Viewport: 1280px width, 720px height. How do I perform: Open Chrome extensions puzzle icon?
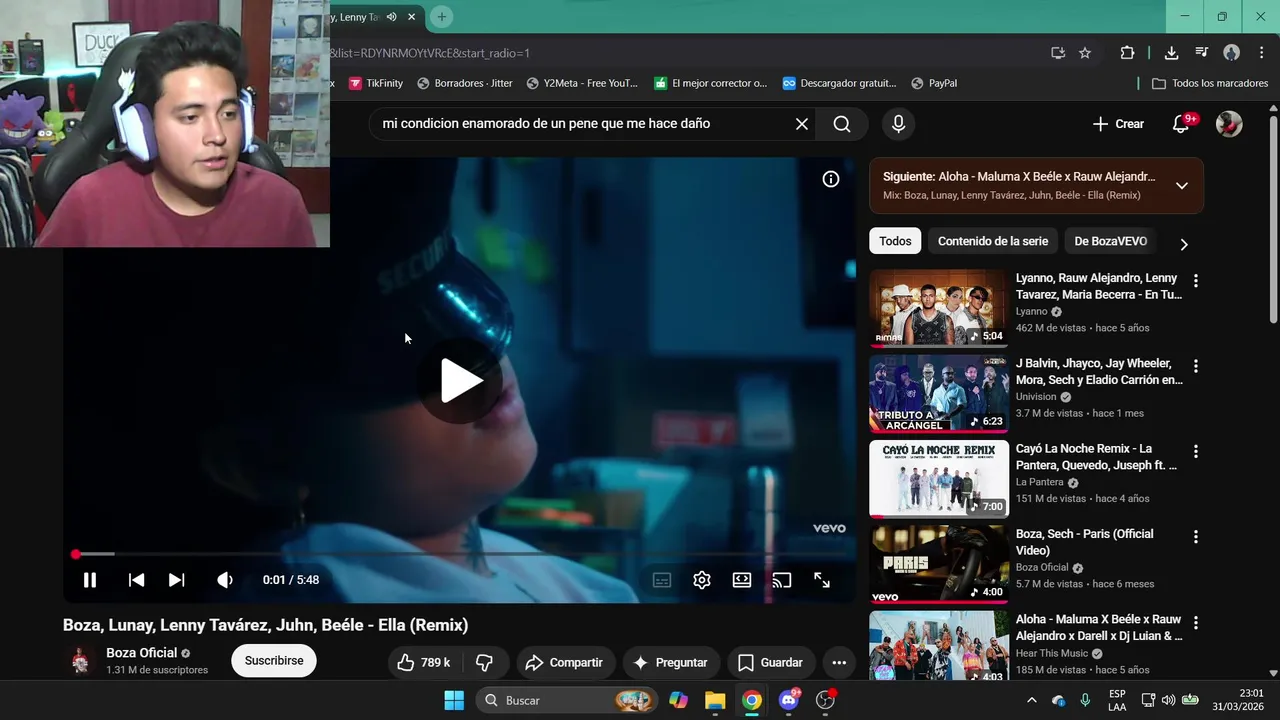pos(1127,53)
